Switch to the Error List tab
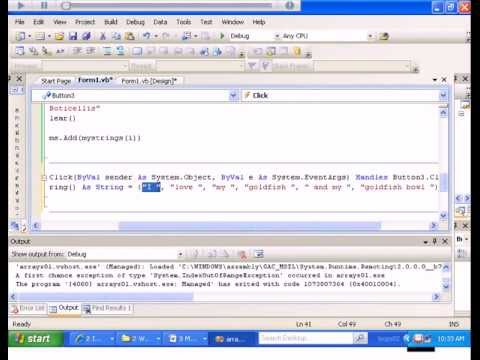 click(x=28, y=308)
